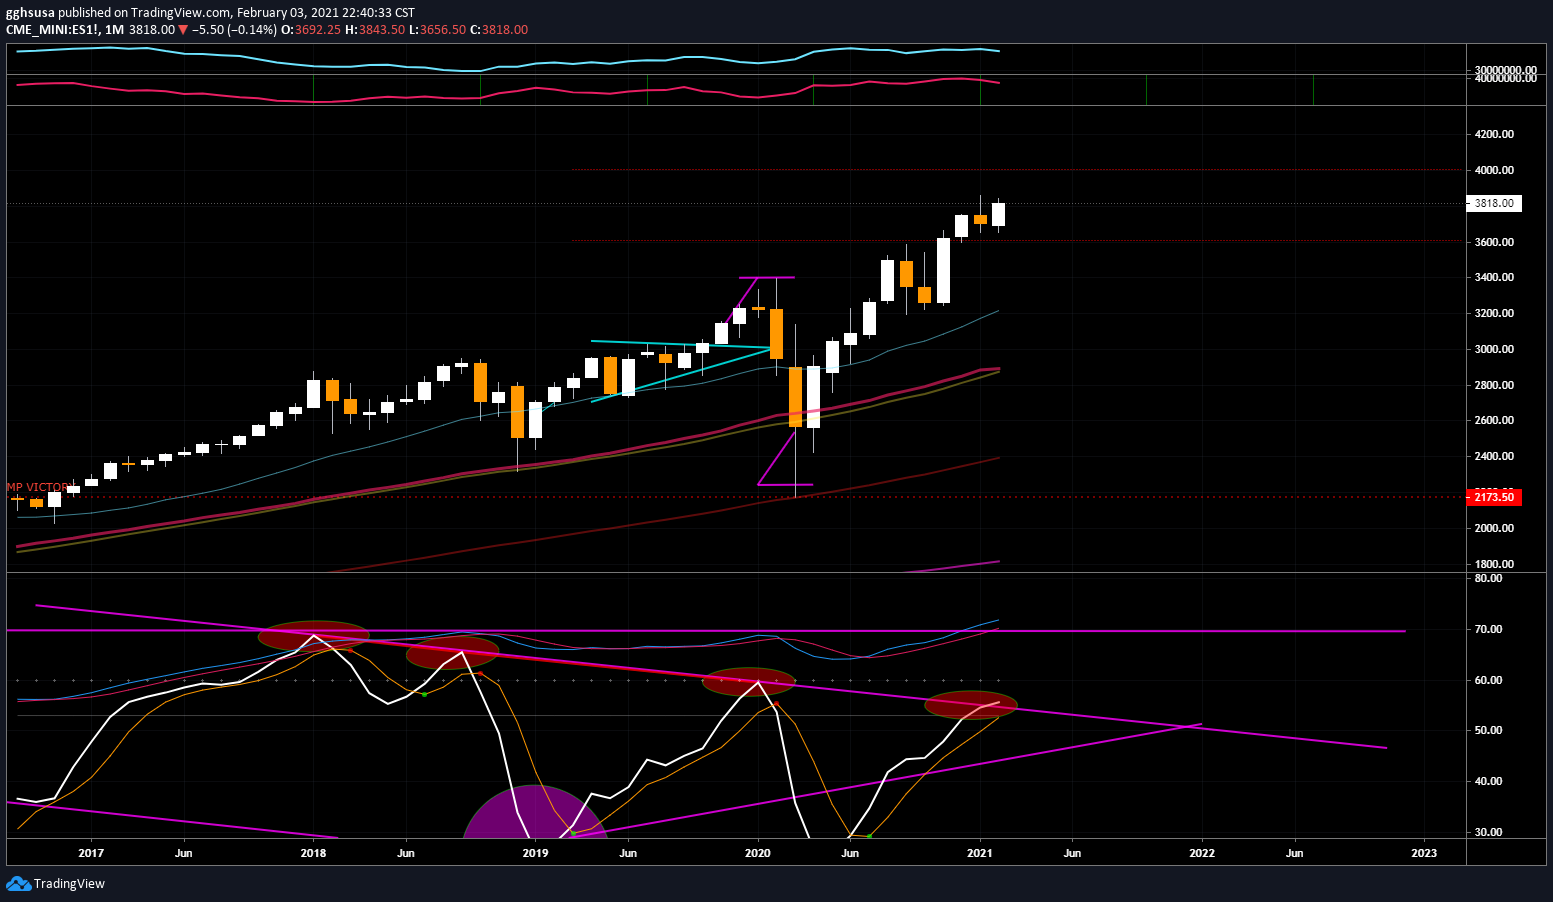This screenshot has width=1553, height=902.
Task: Click the 3200.00 price axis label
Action: point(1494,313)
